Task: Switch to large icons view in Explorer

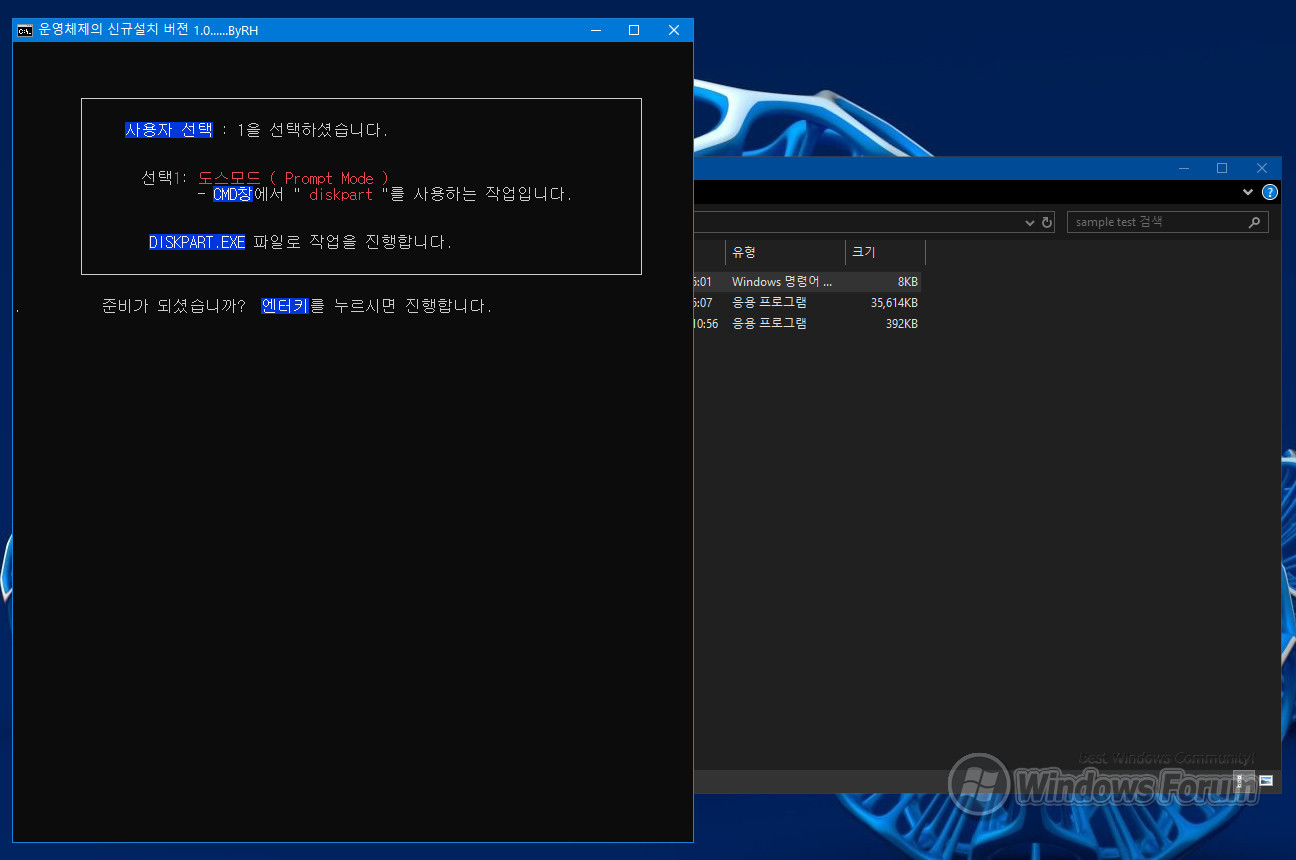Action: point(1266,780)
